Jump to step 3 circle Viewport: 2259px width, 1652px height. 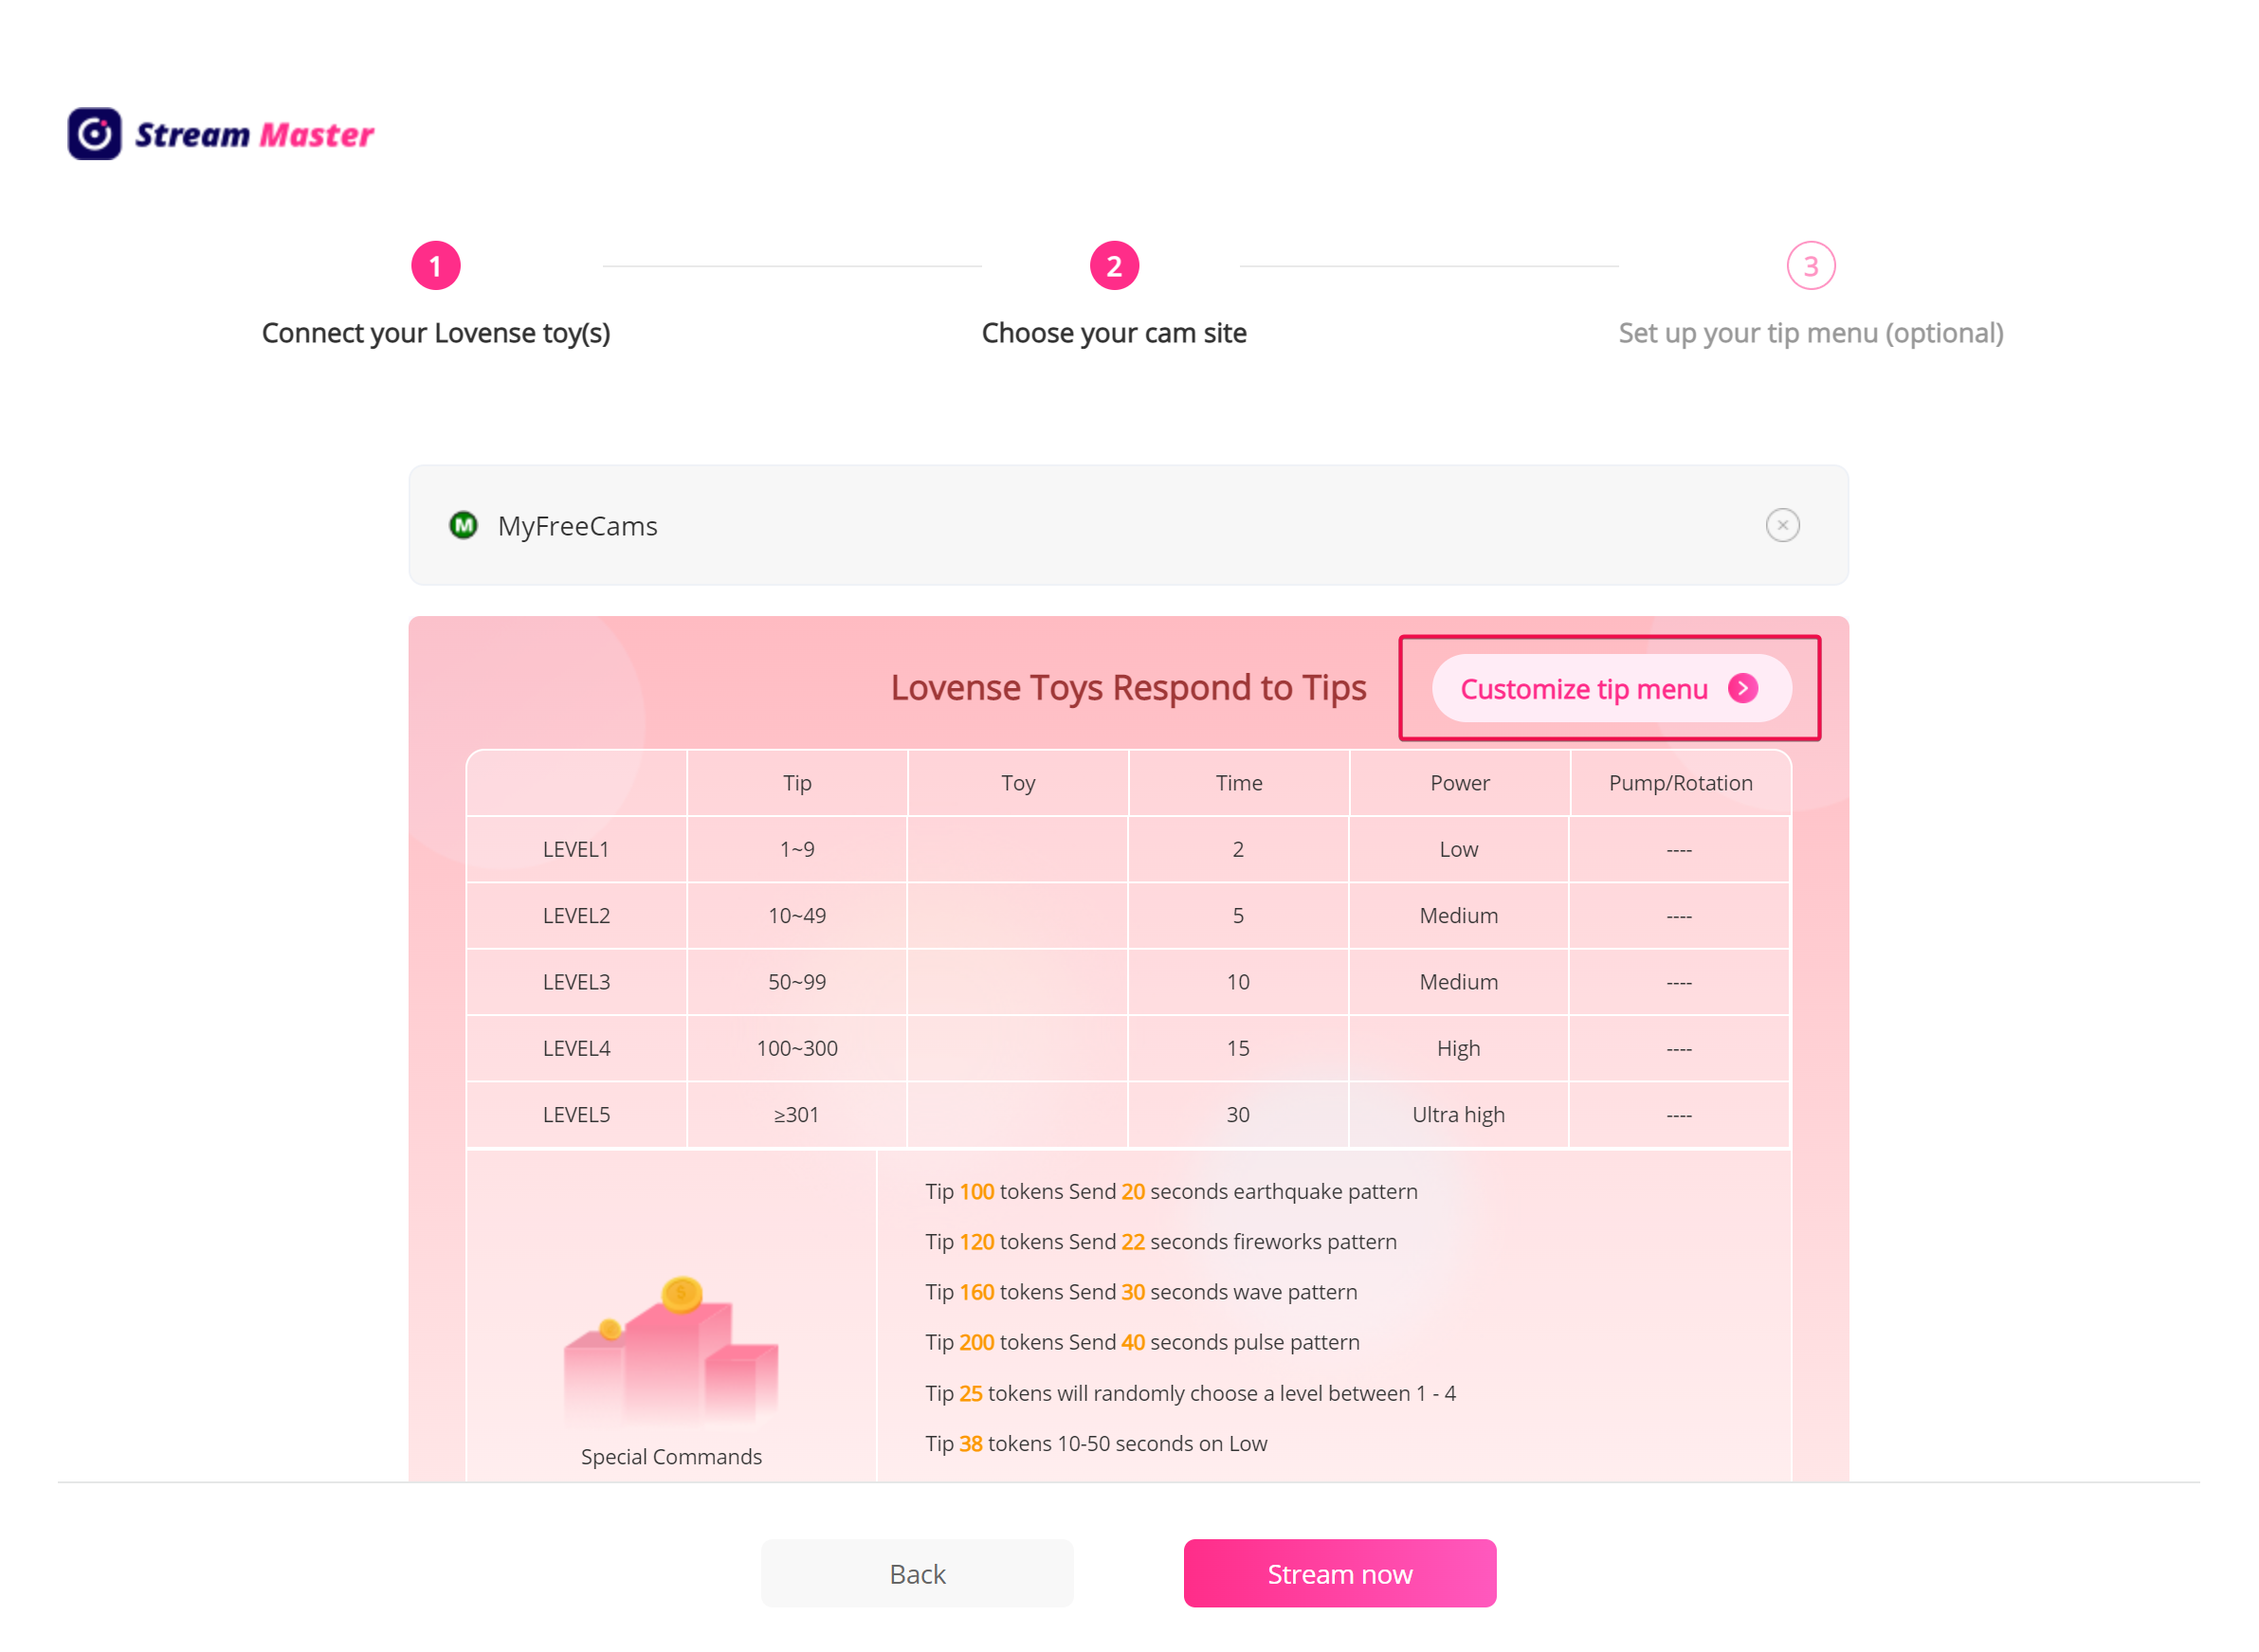1811,266
